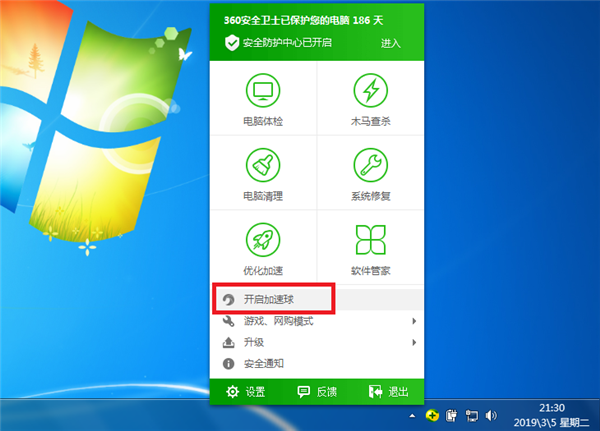This screenshot has width=600, height=431.
Task: Click 反馈 feedback button
Action: point(316,391)
